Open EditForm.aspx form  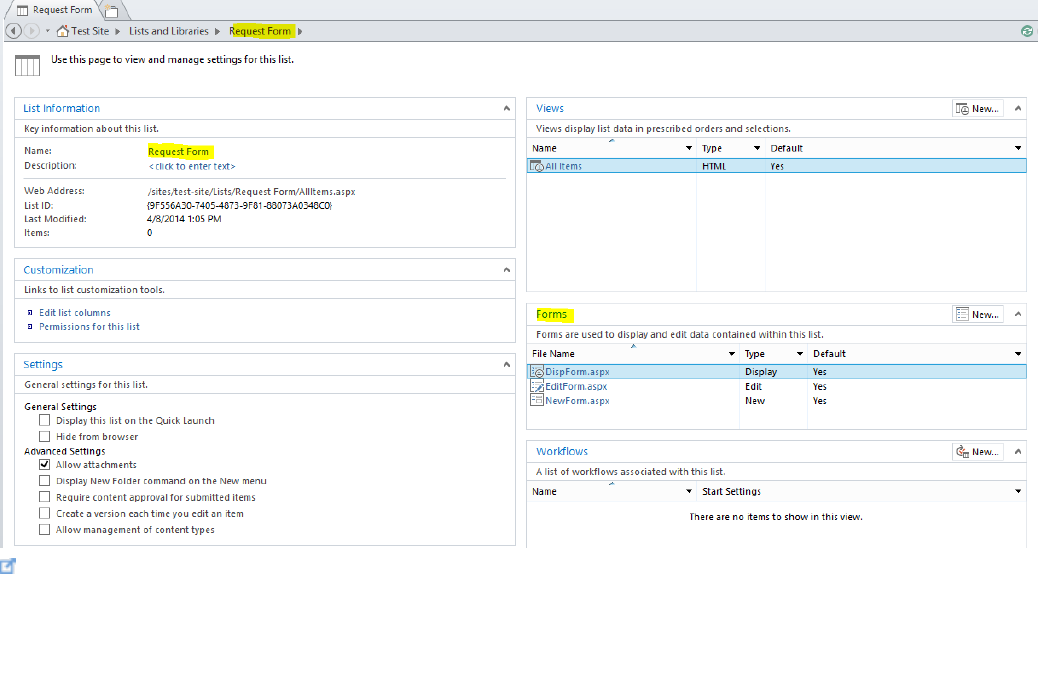coord(576,387)
